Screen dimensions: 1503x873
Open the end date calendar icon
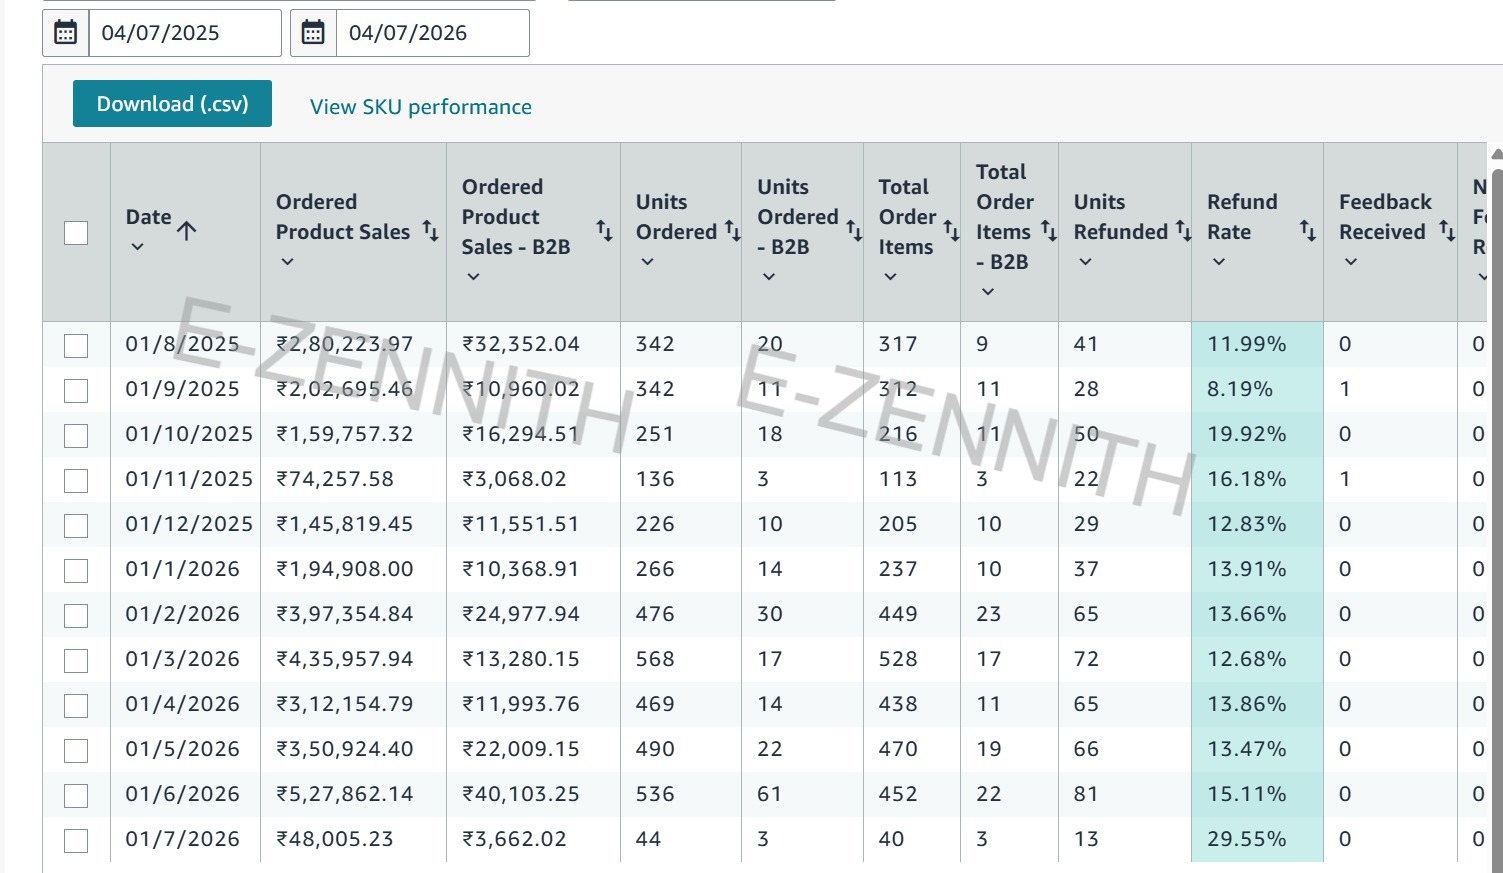point(313,33)
